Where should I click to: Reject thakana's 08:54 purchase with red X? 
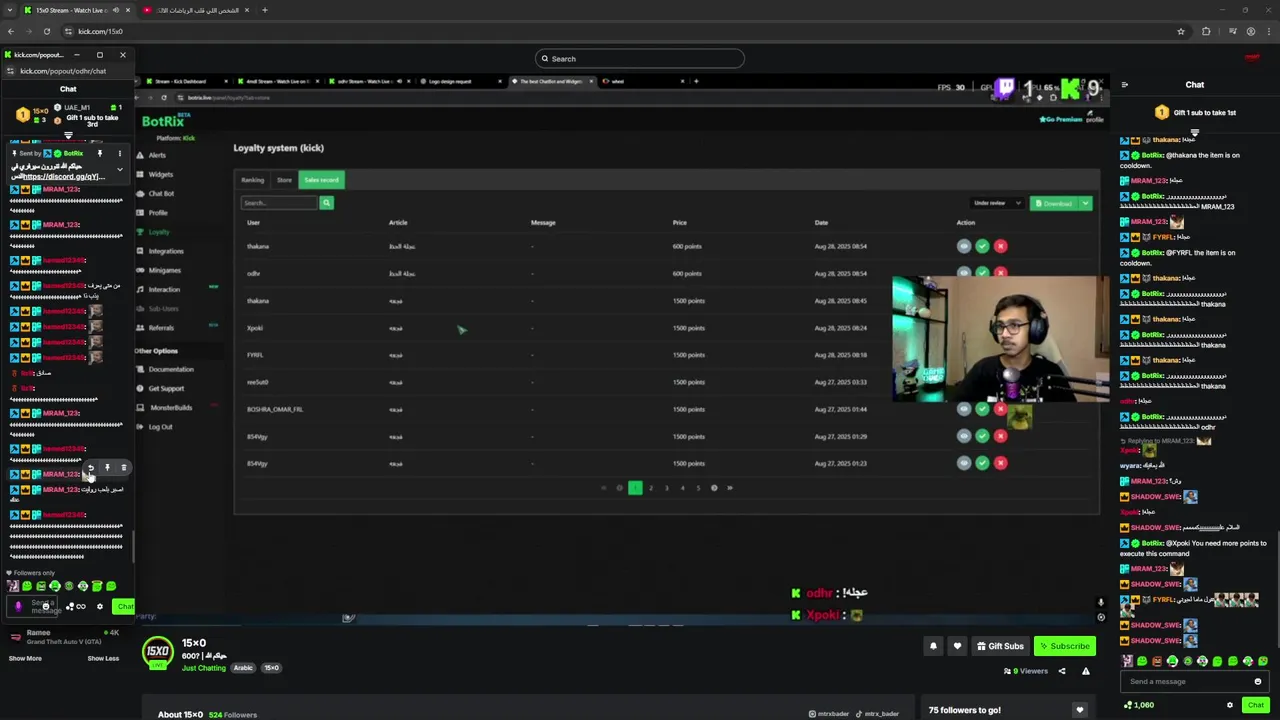coord(1001,246)
